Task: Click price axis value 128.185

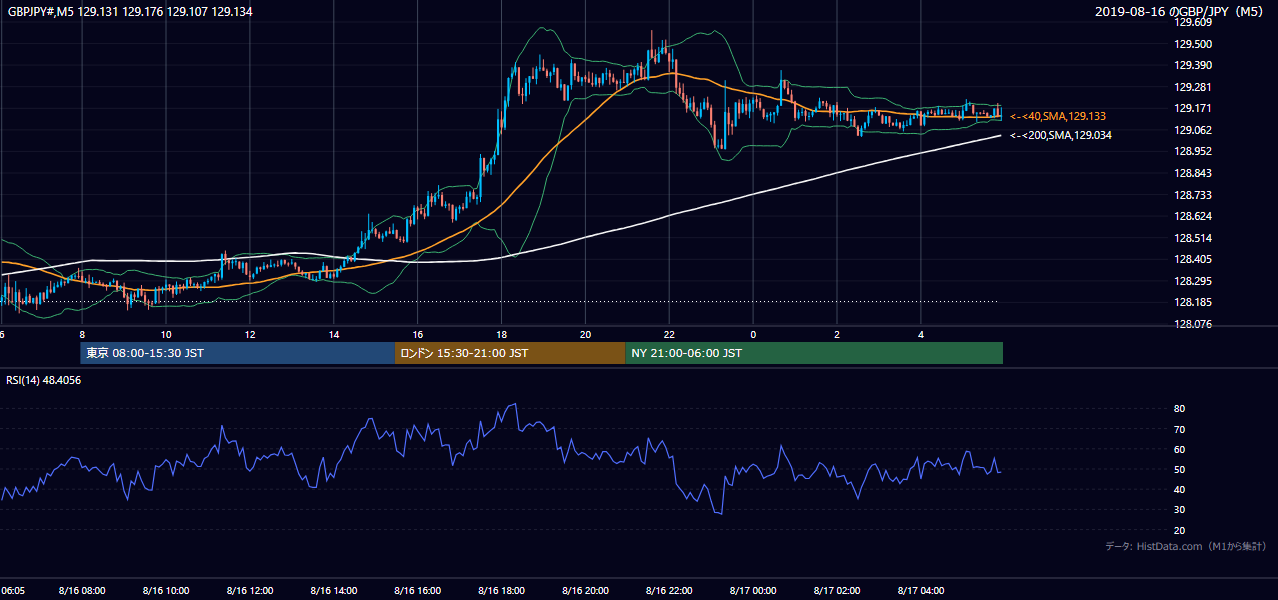Action: coord(1192,302)
